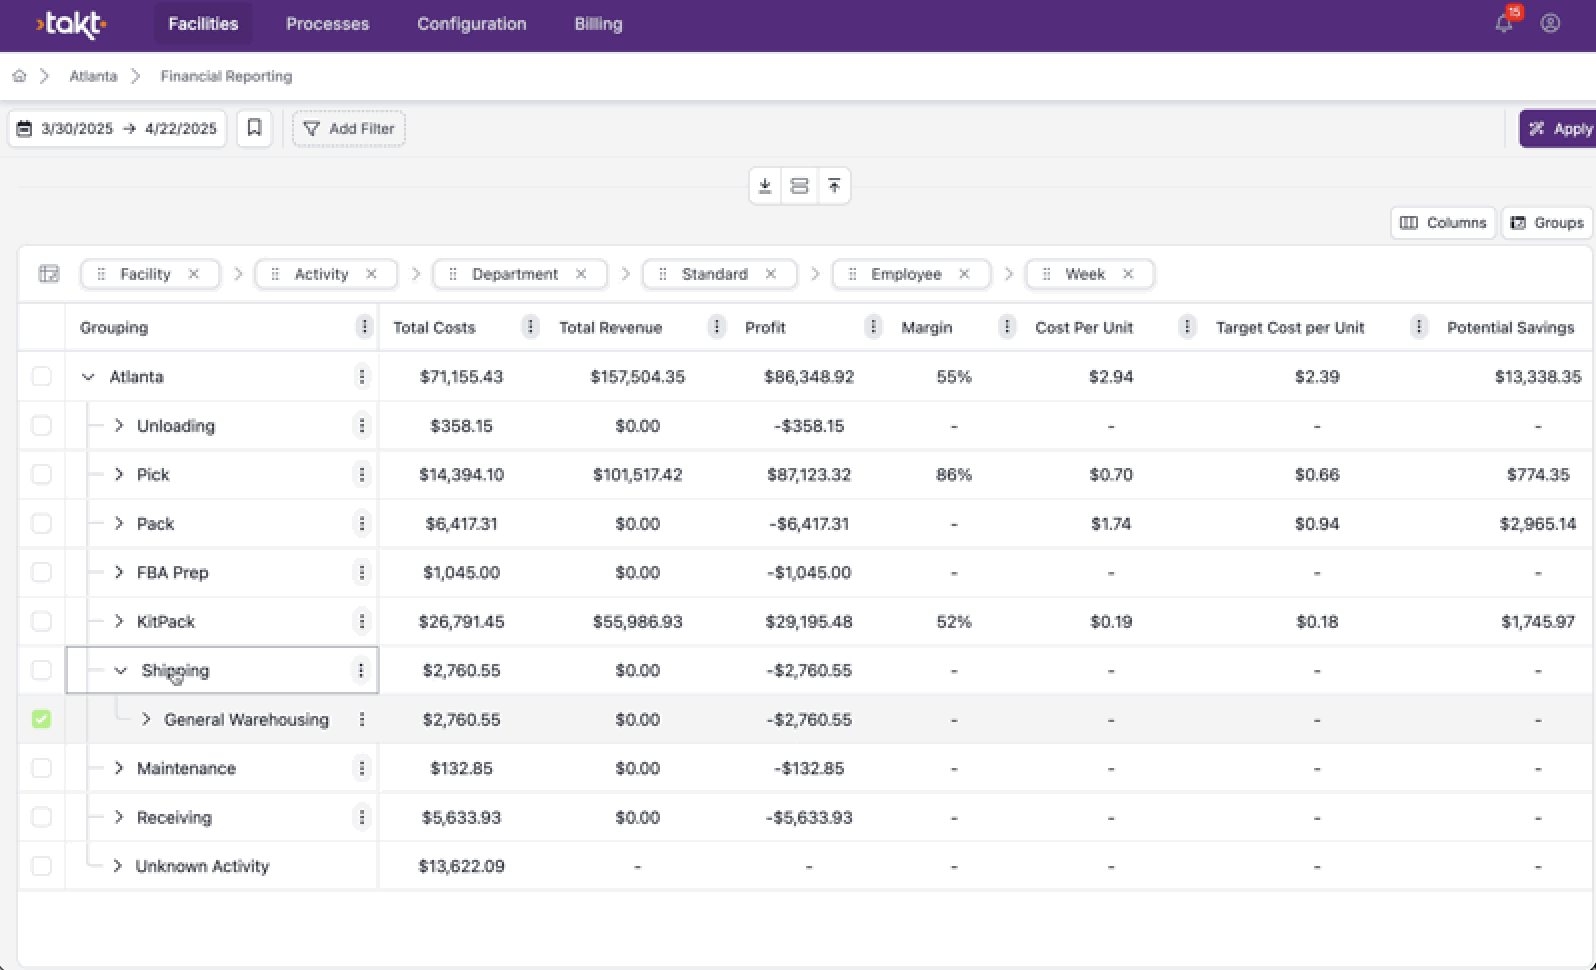Image resolution: width=1596 pixels, height=970 pixels.
Task: Uncheck the General Warehousing row checkbox
Action: (41, 719)
